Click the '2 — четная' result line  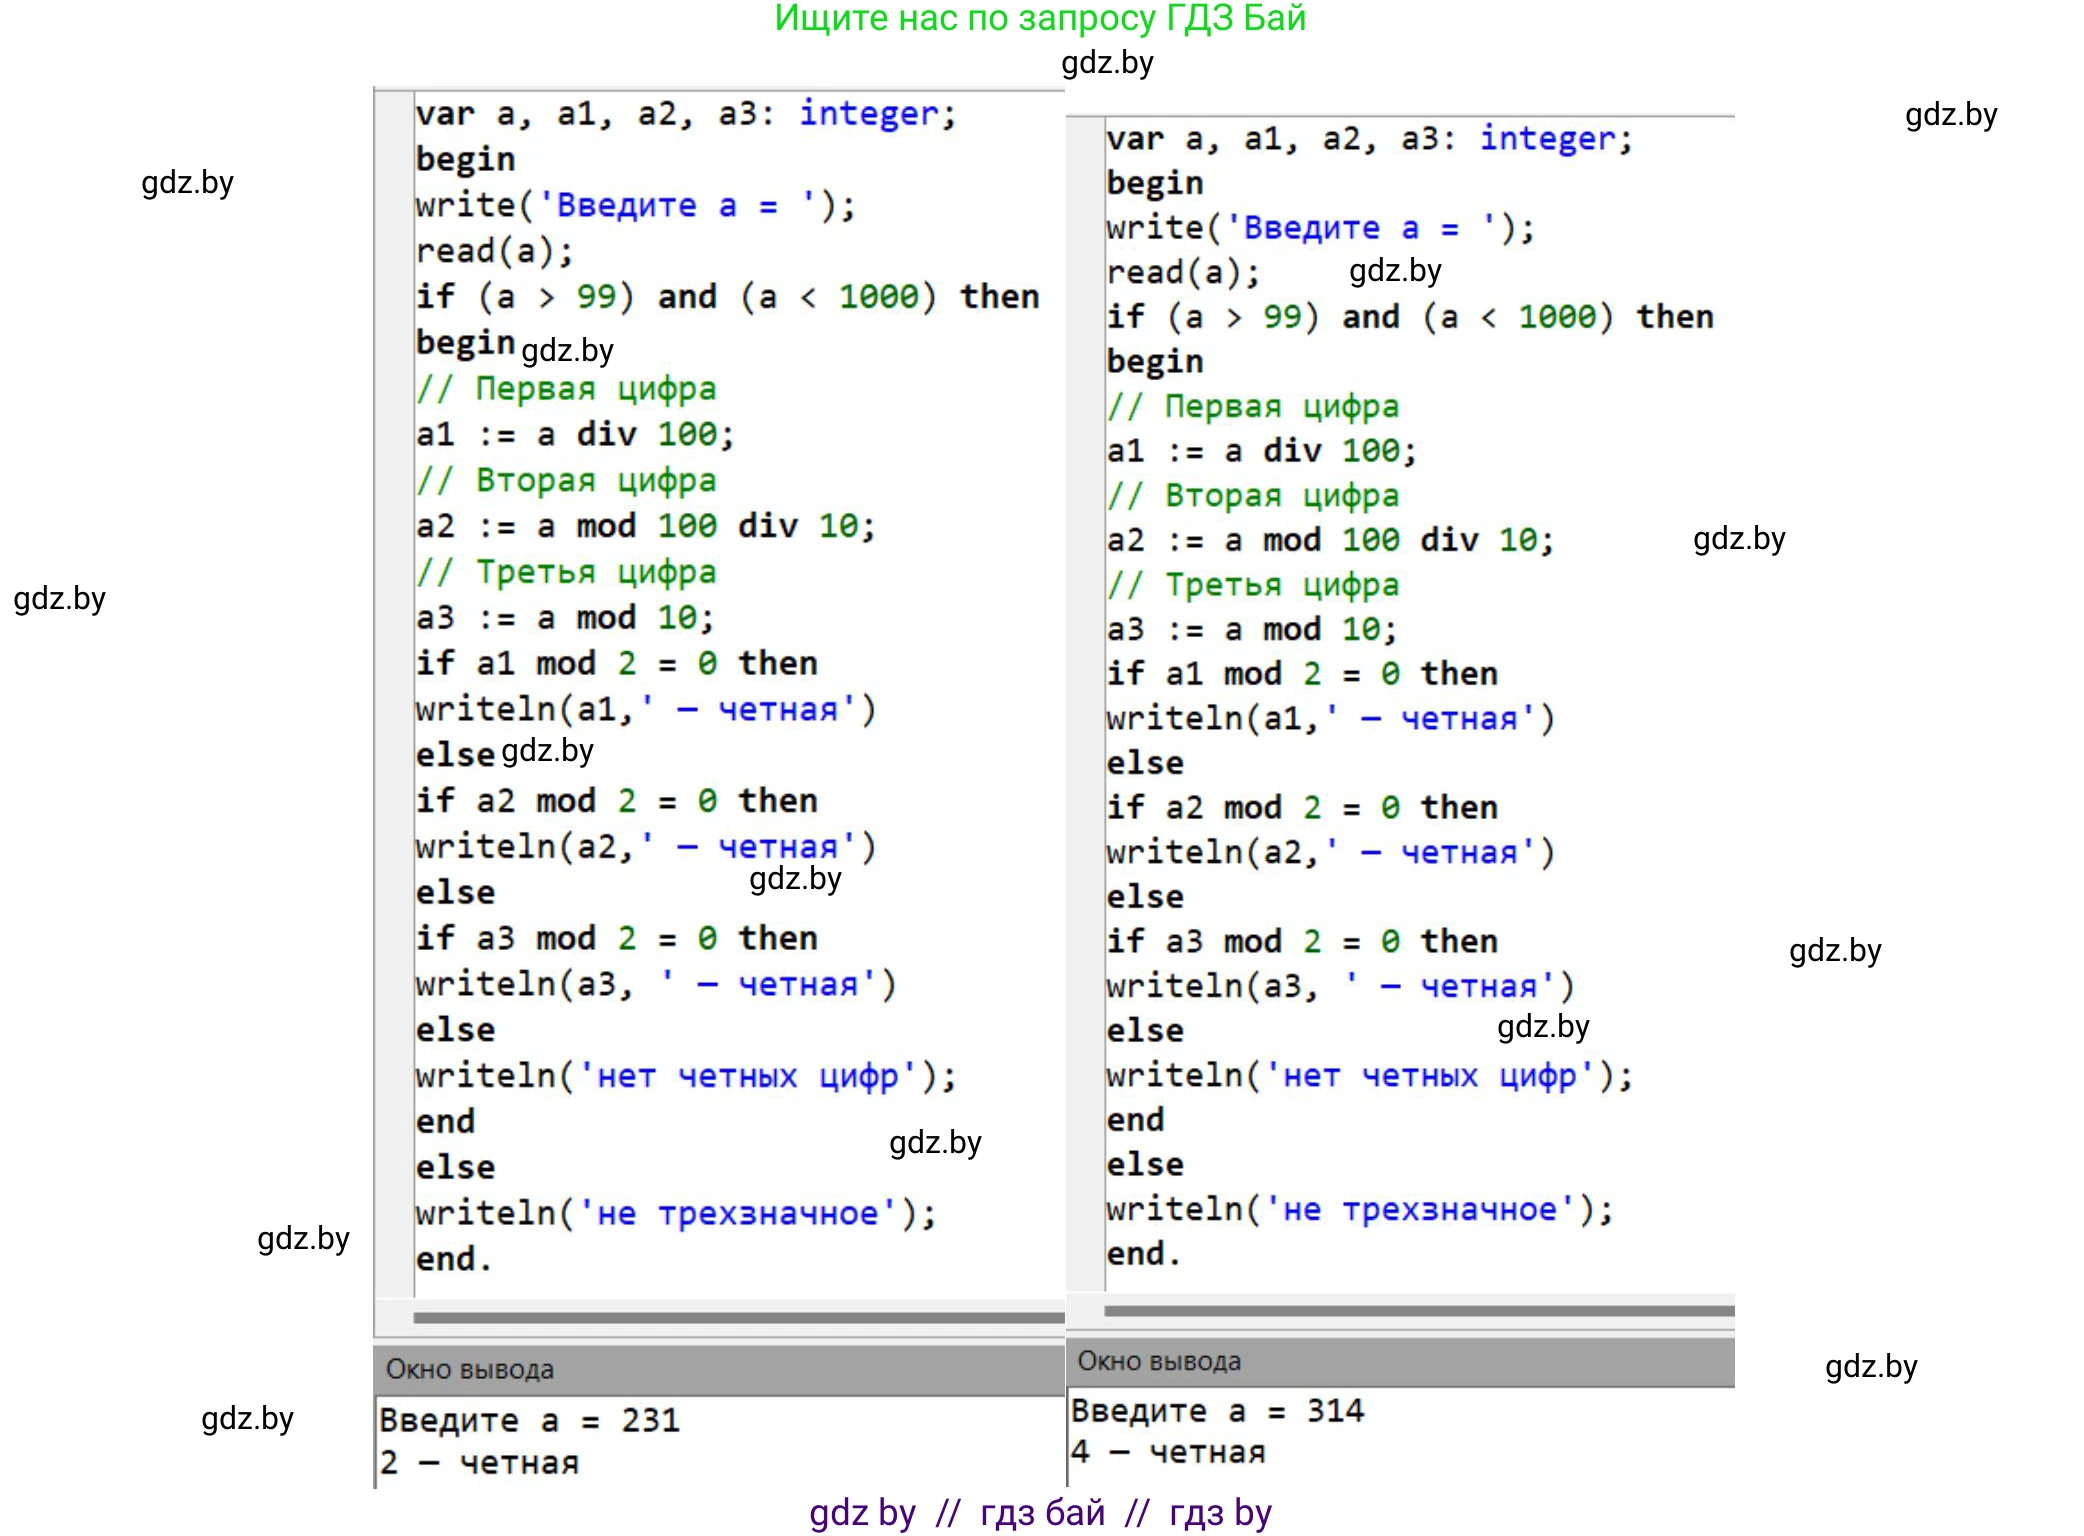479,1463
